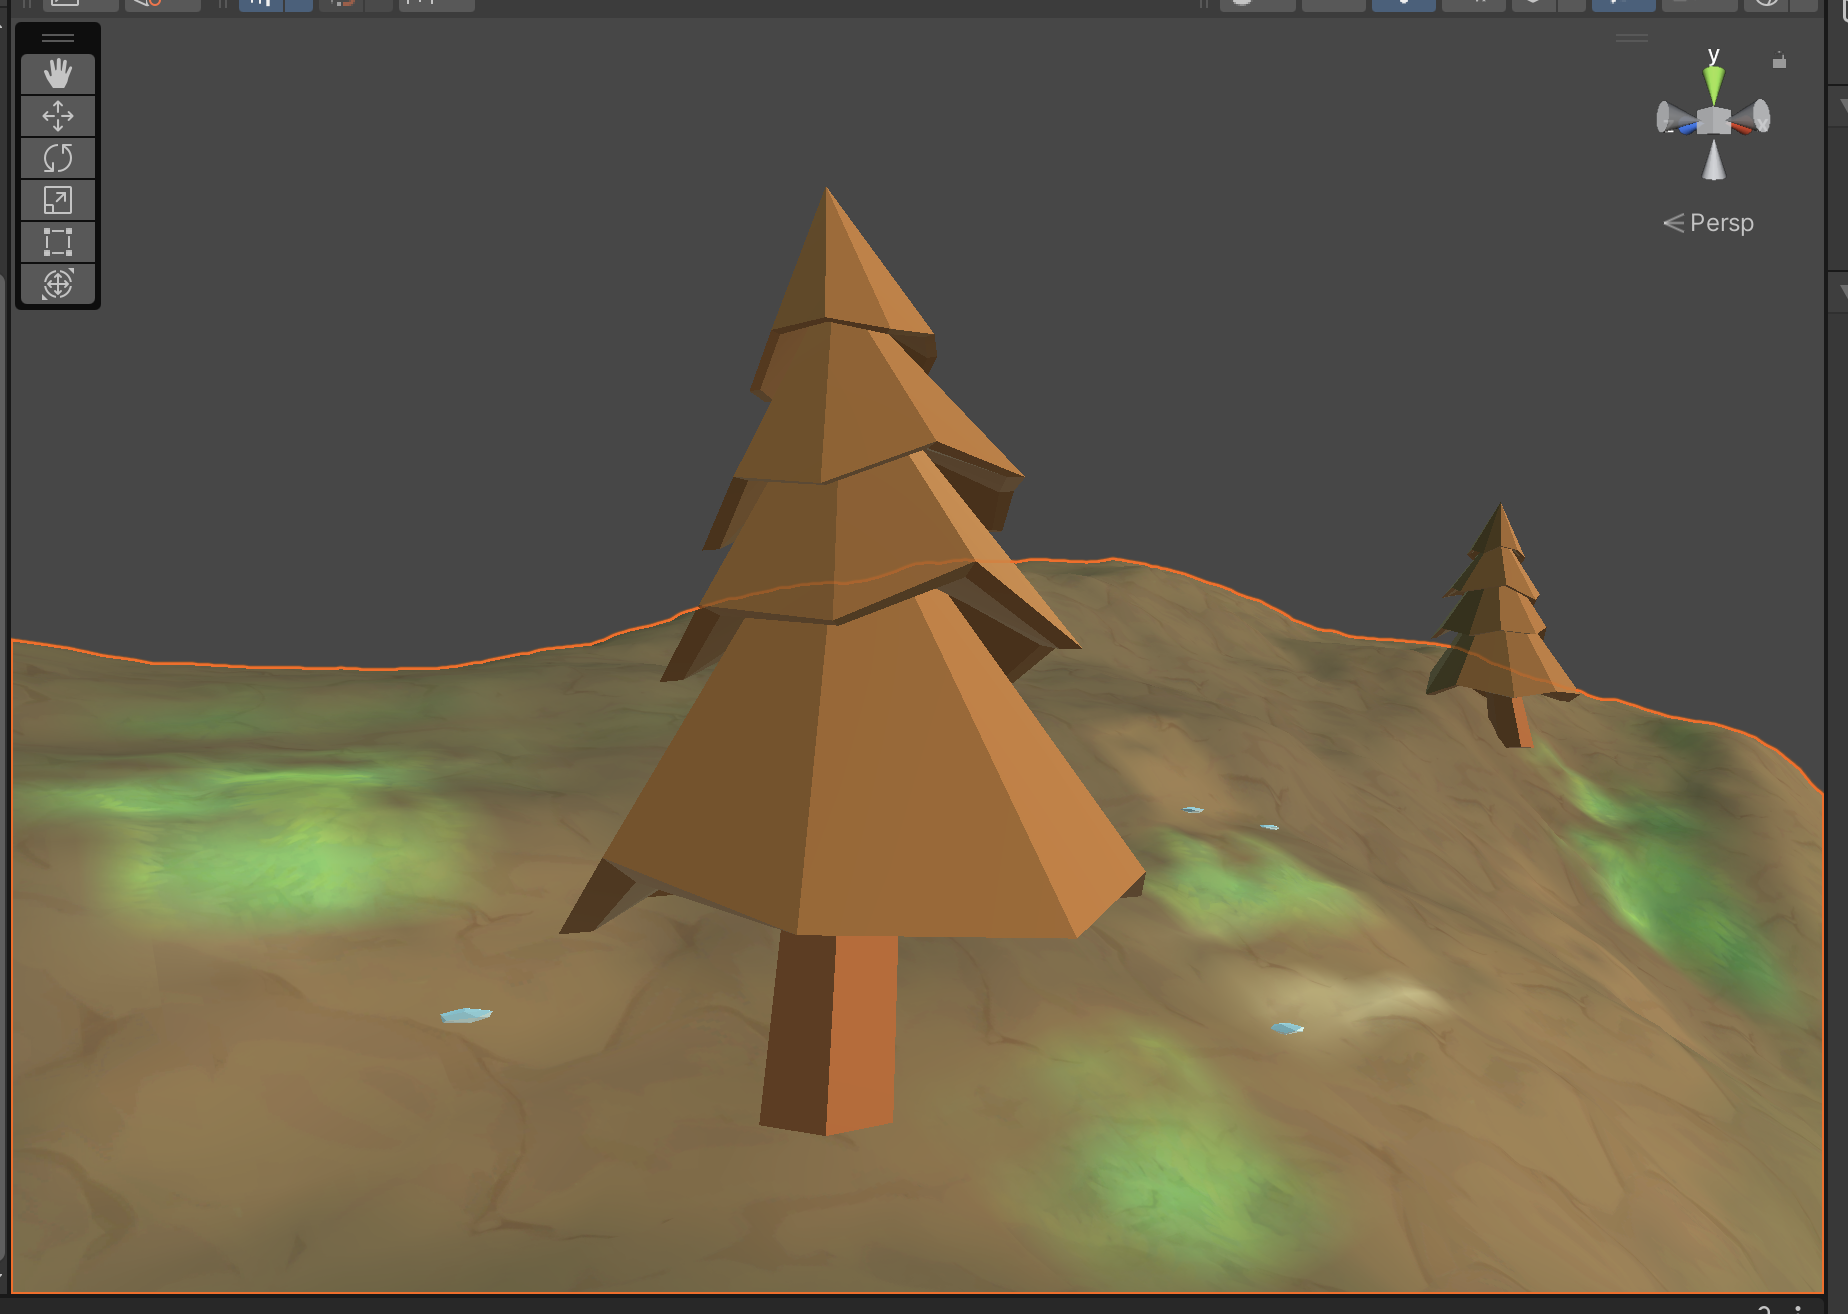
Task: Select the small distant tree
Action: (1500, 630)
